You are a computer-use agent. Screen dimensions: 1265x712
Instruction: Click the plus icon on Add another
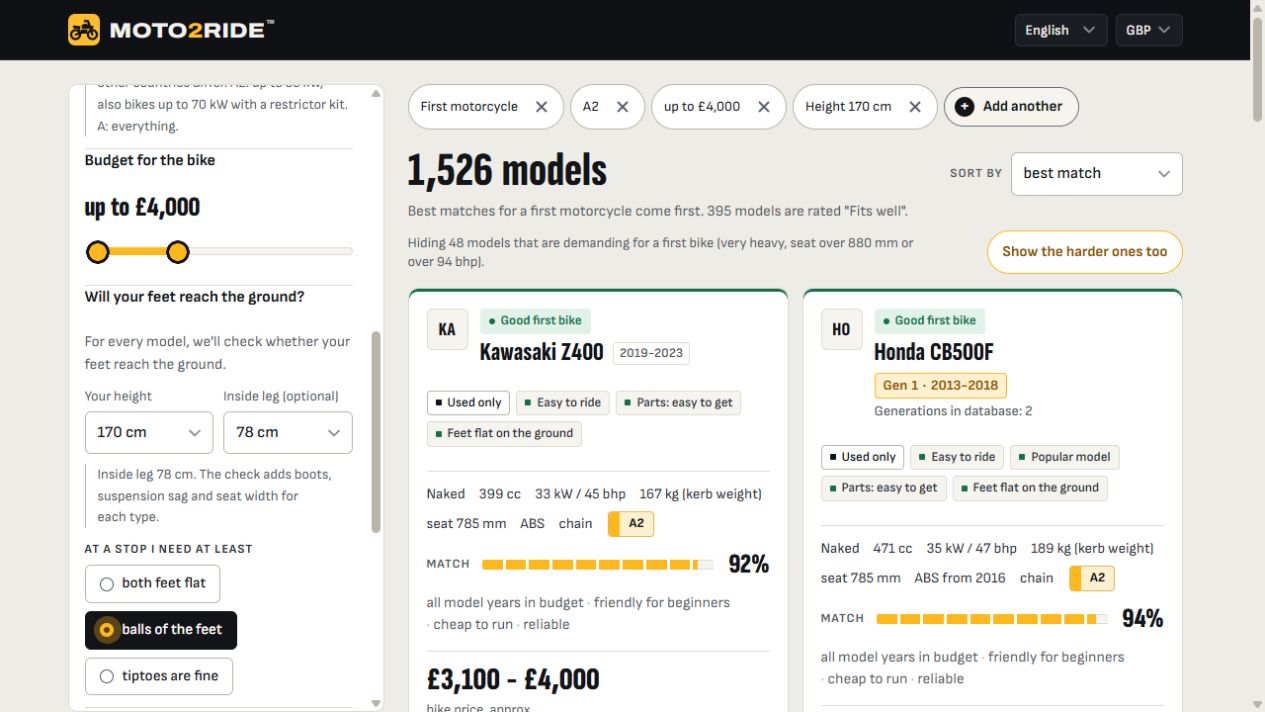964,107
